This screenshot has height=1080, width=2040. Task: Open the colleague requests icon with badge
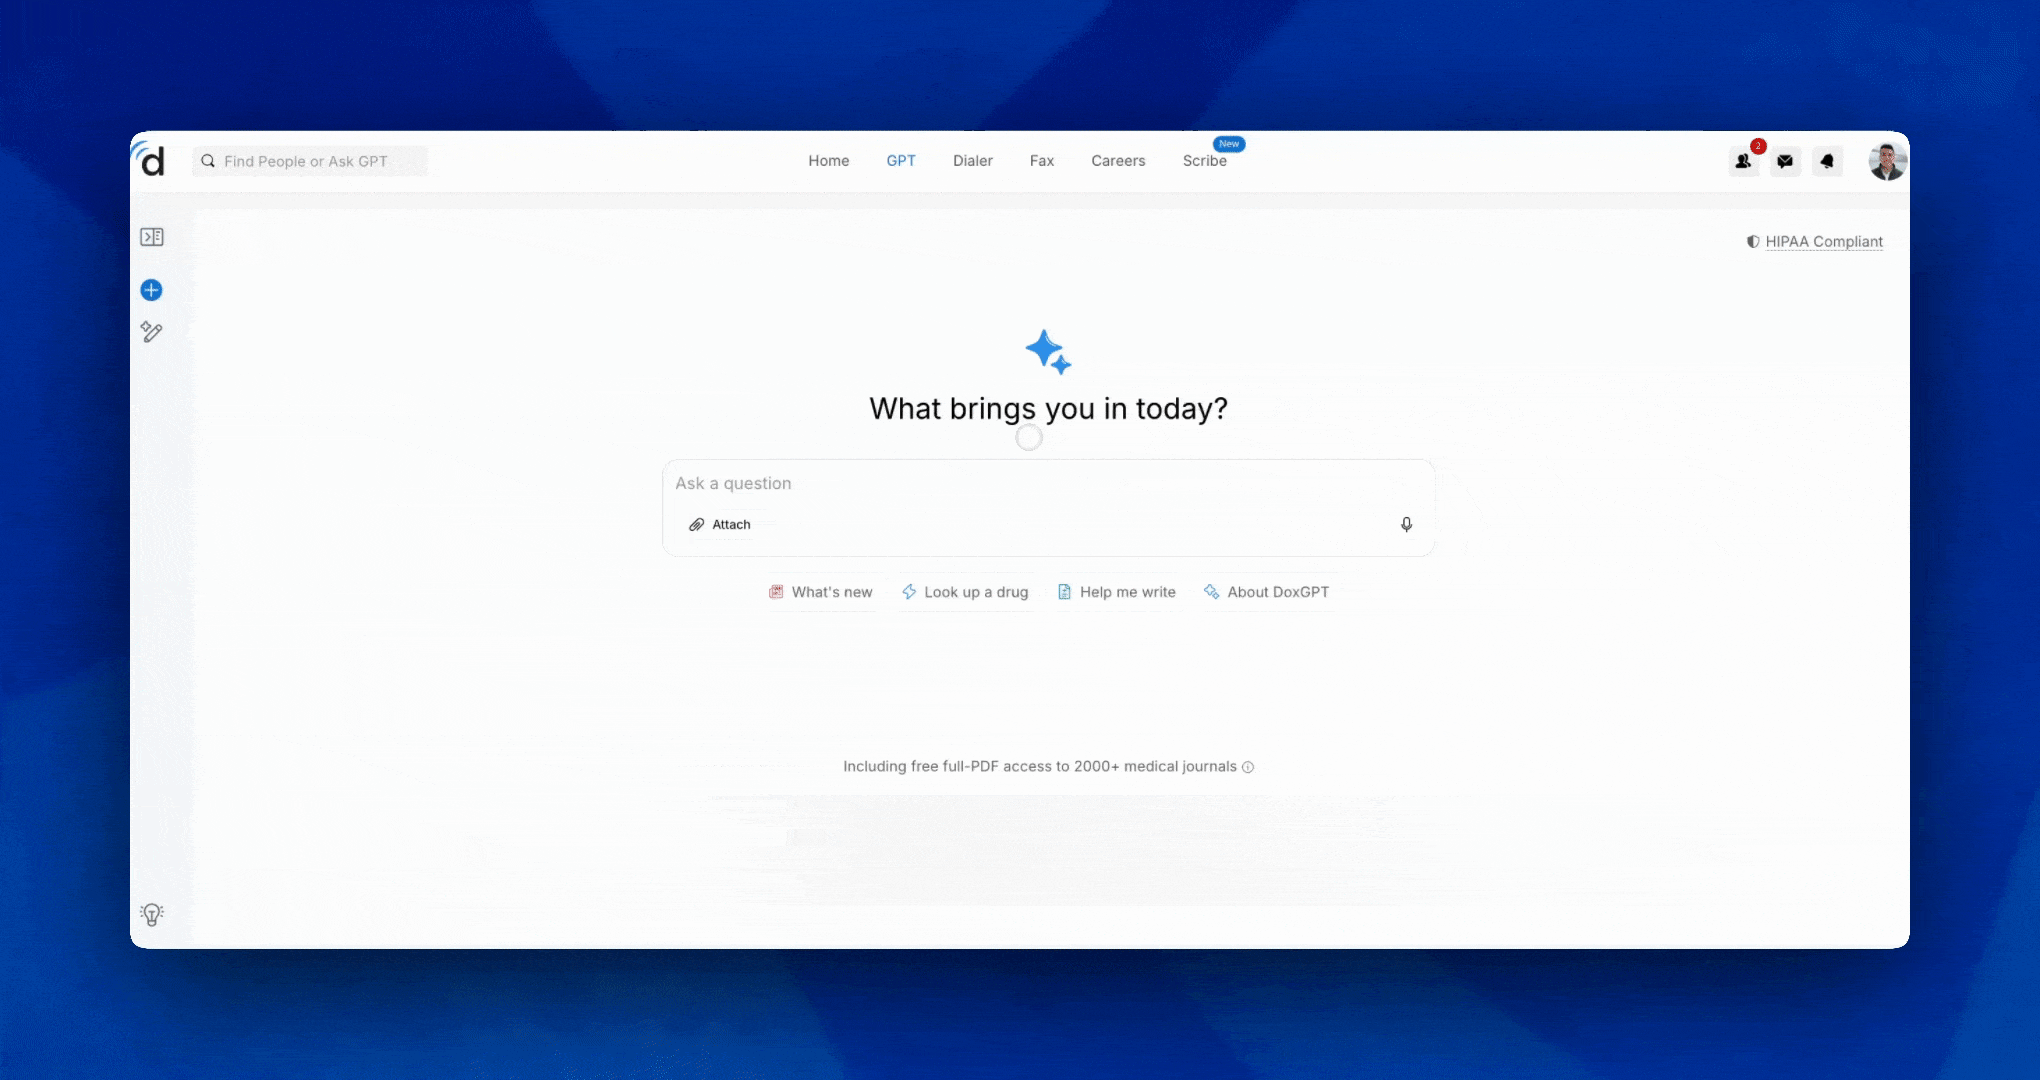point(1744,161)
